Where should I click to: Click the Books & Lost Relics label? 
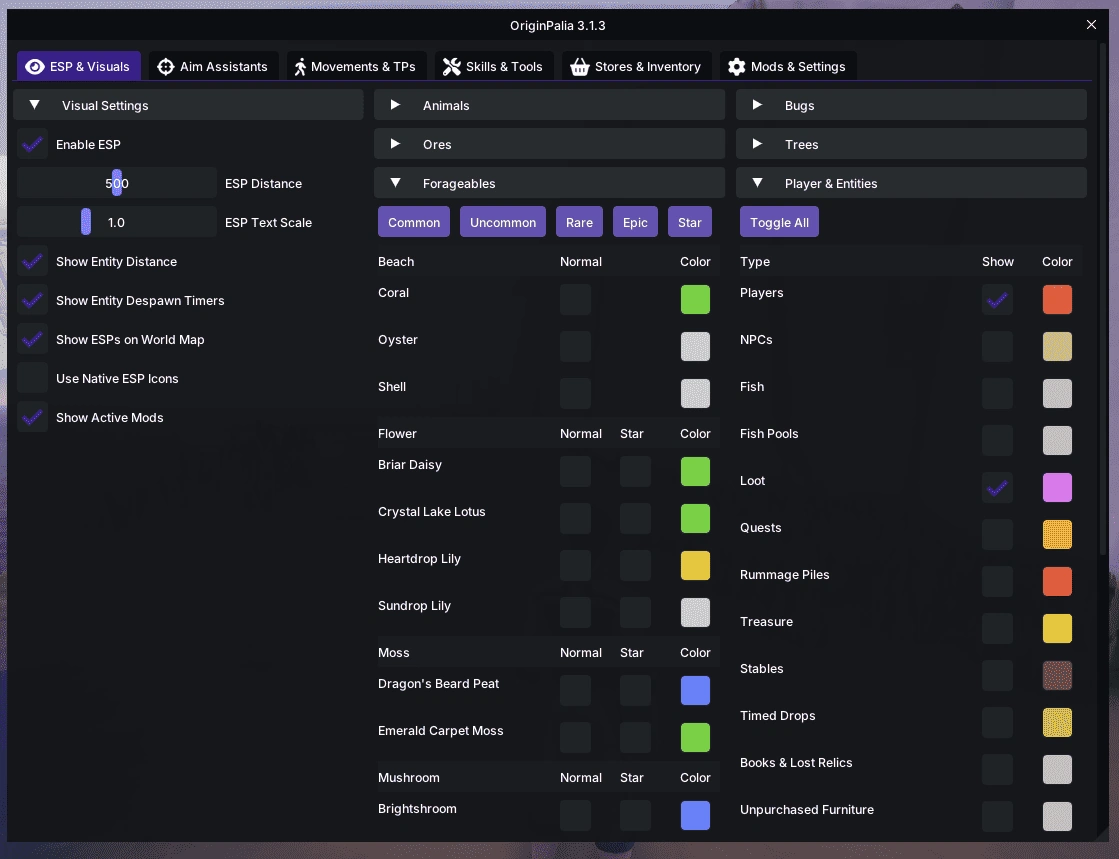coord(796,763)
